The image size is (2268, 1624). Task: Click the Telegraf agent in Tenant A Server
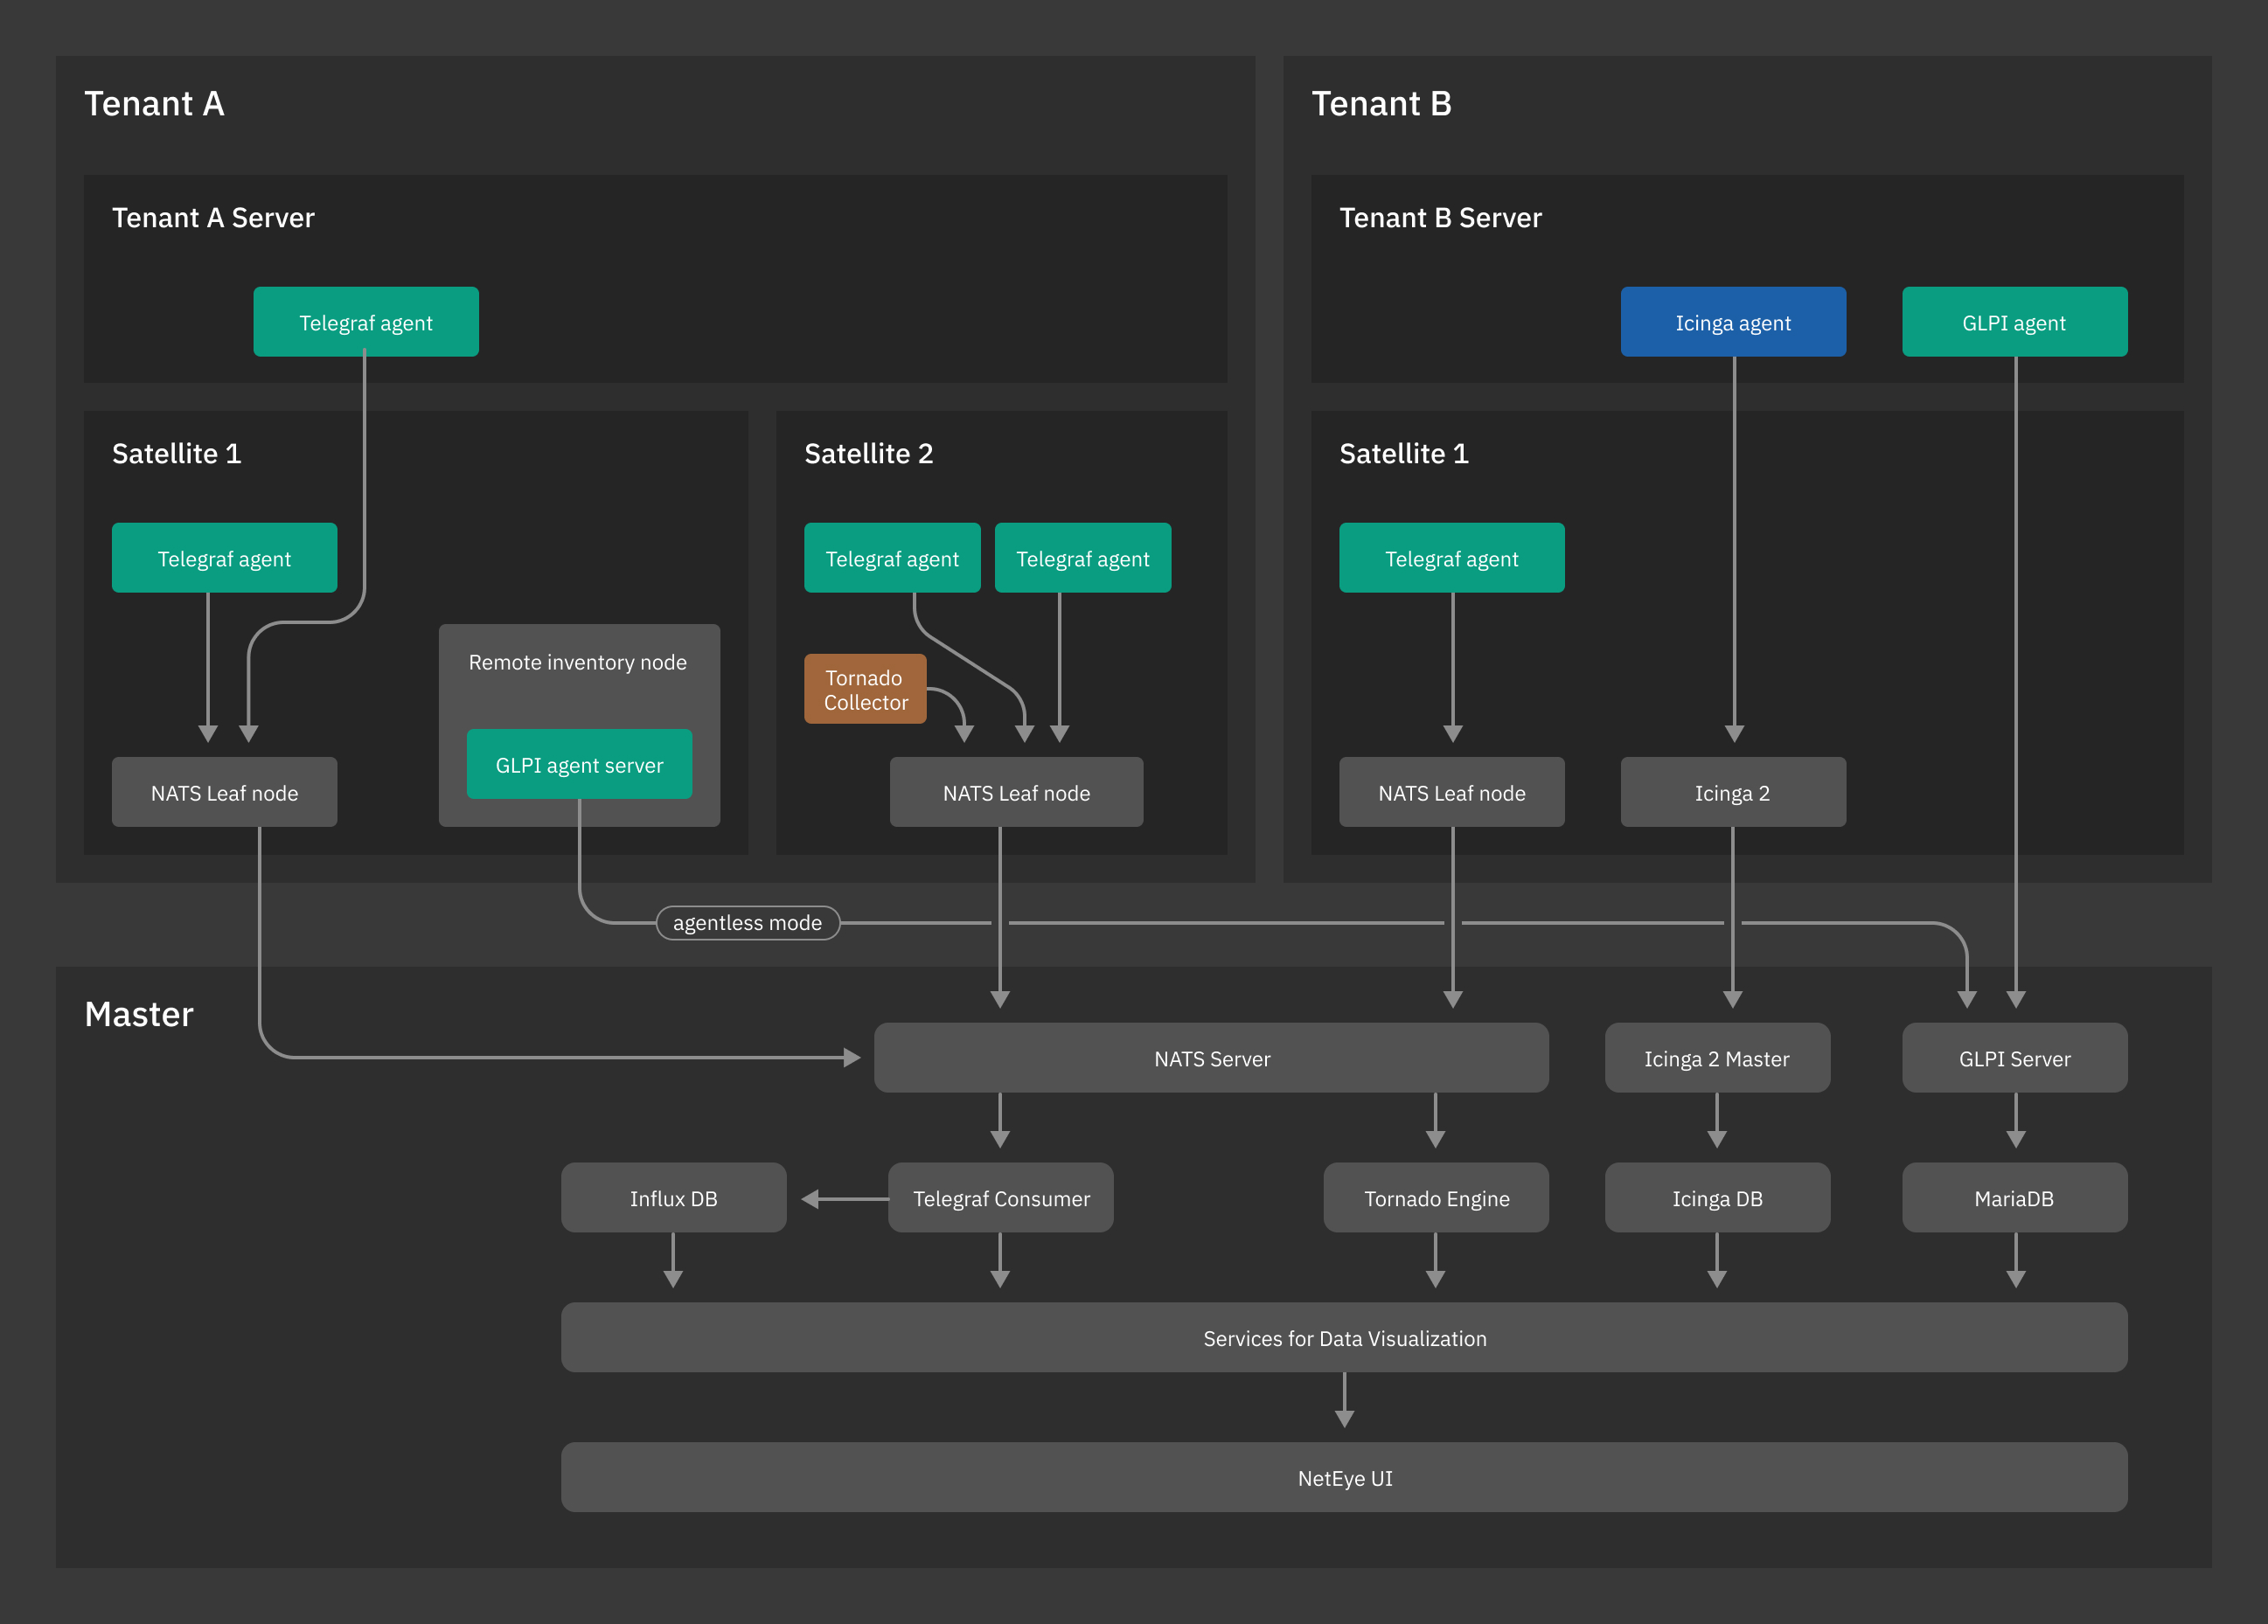tap(366, 322)
